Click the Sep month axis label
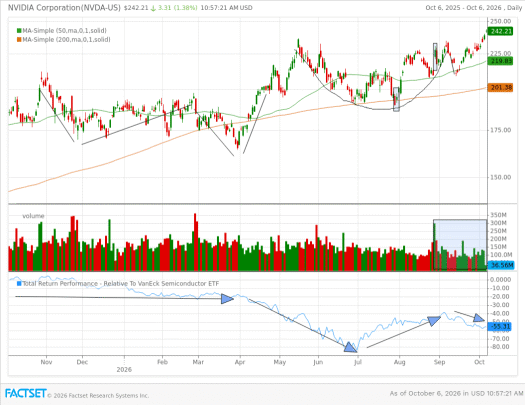This screenshot has height=405, width=525. (440, 362)
